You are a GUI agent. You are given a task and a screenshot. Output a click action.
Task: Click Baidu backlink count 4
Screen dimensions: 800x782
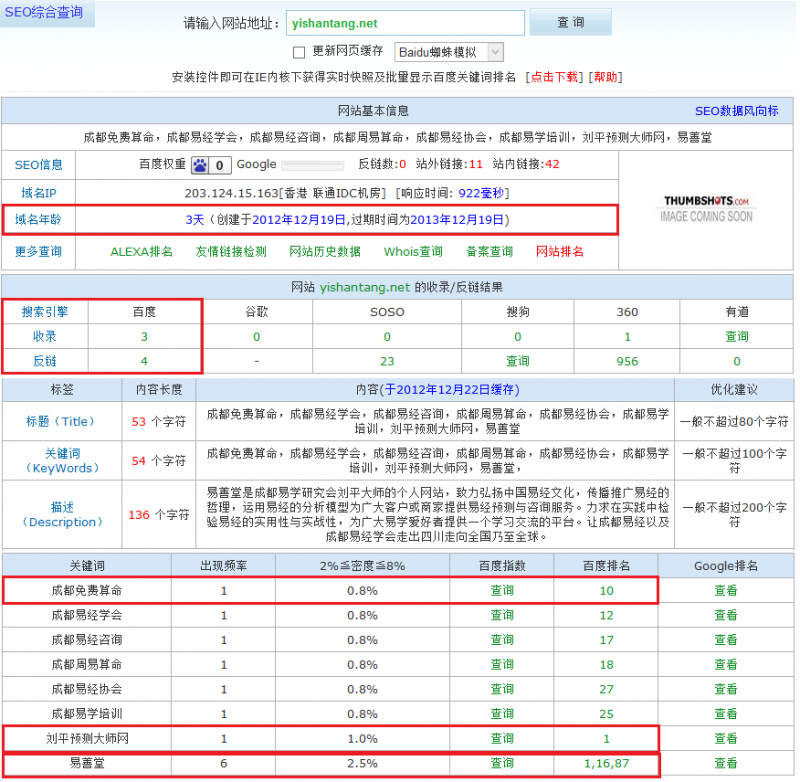(144, 361)
